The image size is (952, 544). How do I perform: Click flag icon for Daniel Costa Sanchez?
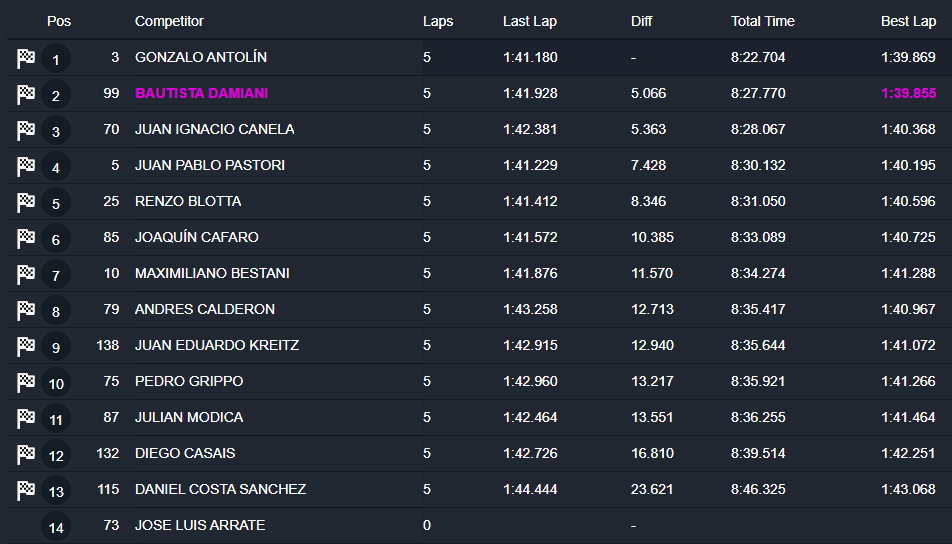pos(26,491)
